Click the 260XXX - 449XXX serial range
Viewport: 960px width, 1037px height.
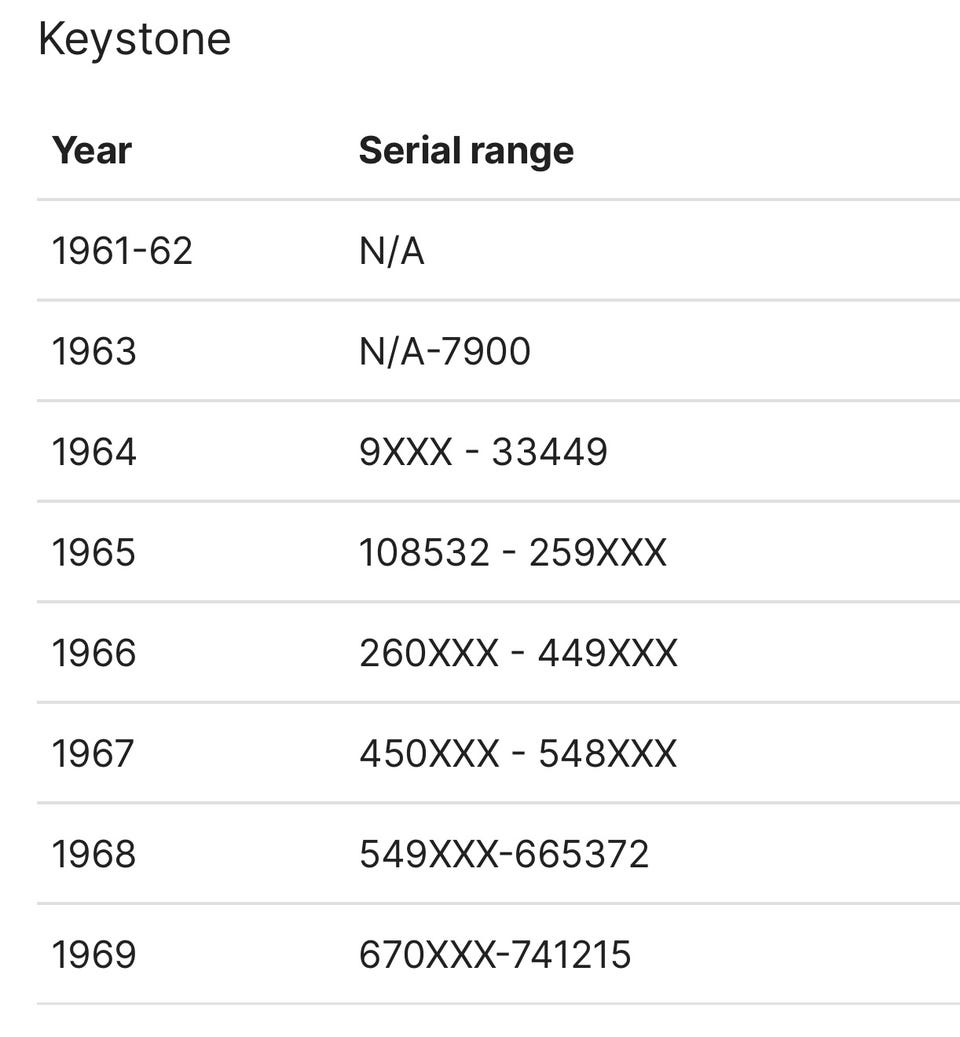518,653
